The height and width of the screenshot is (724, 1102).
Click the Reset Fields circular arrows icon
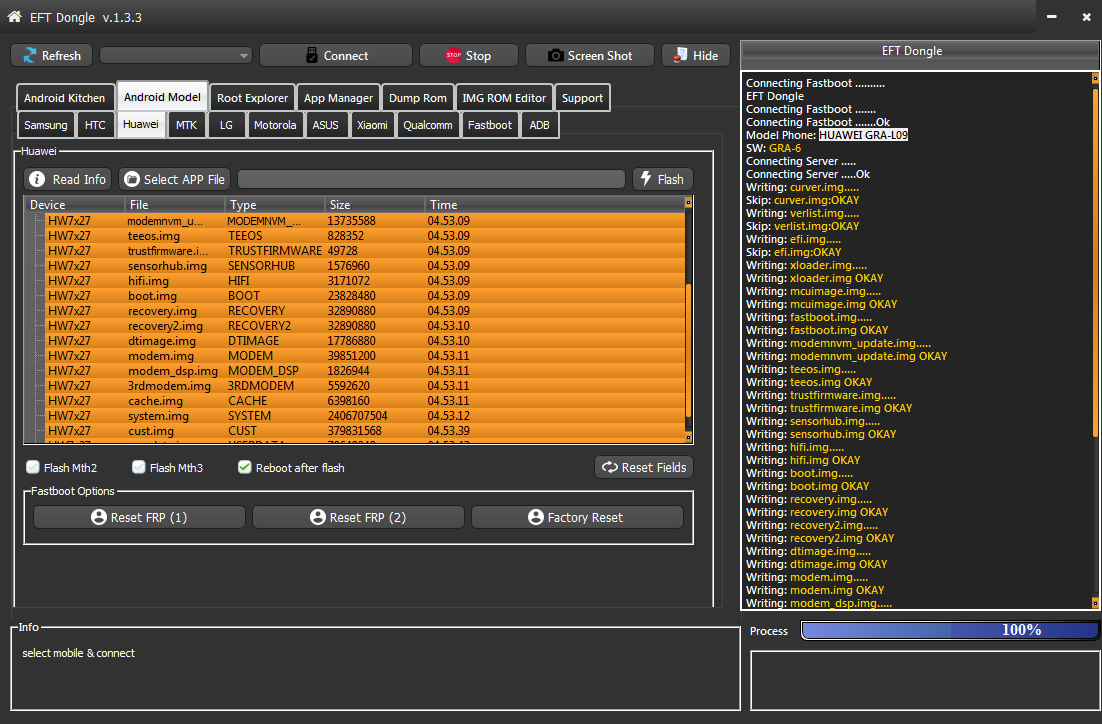[609, 467]
